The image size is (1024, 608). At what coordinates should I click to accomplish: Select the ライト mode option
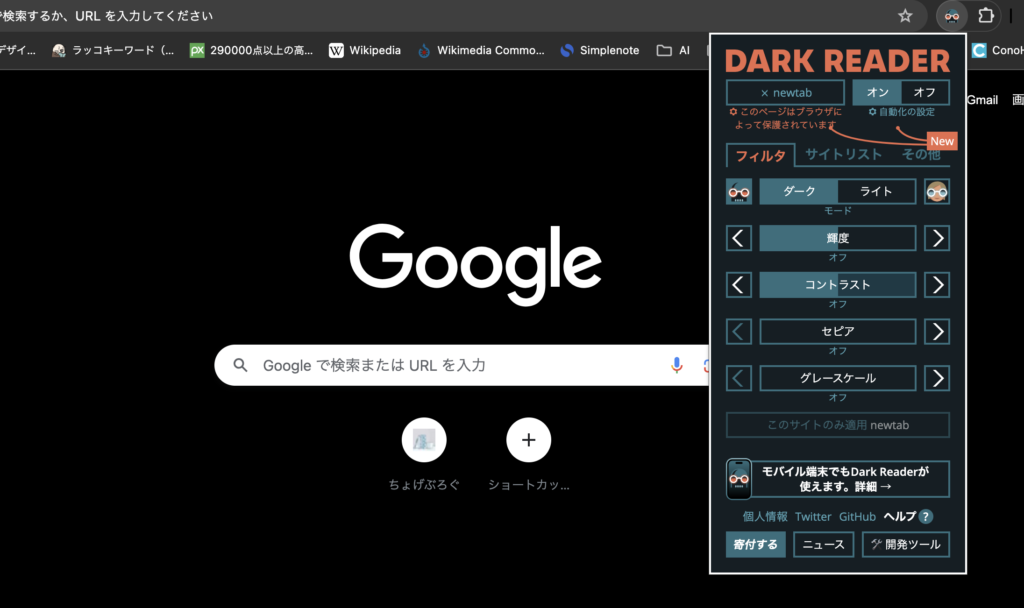click(x=876, y=191)
